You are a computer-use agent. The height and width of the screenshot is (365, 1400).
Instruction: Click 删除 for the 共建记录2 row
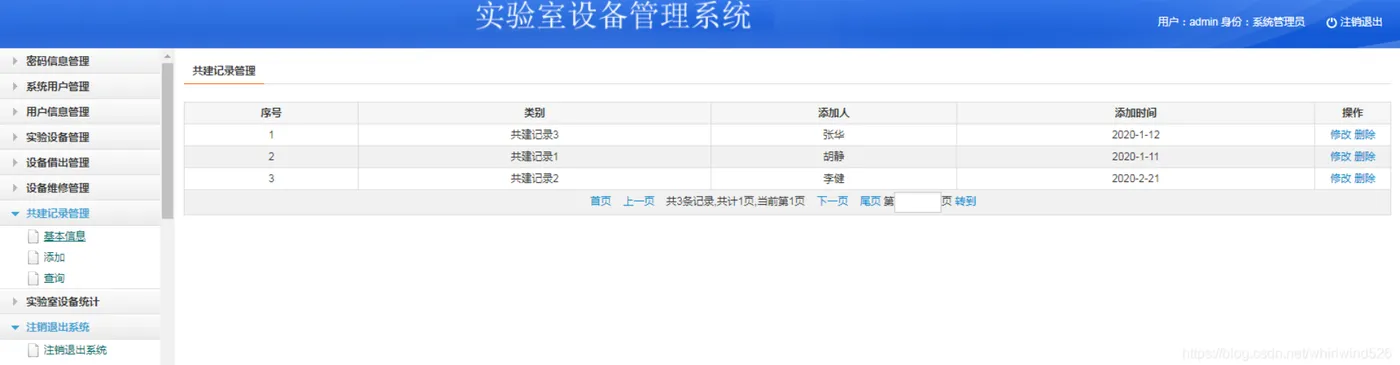1365,179
